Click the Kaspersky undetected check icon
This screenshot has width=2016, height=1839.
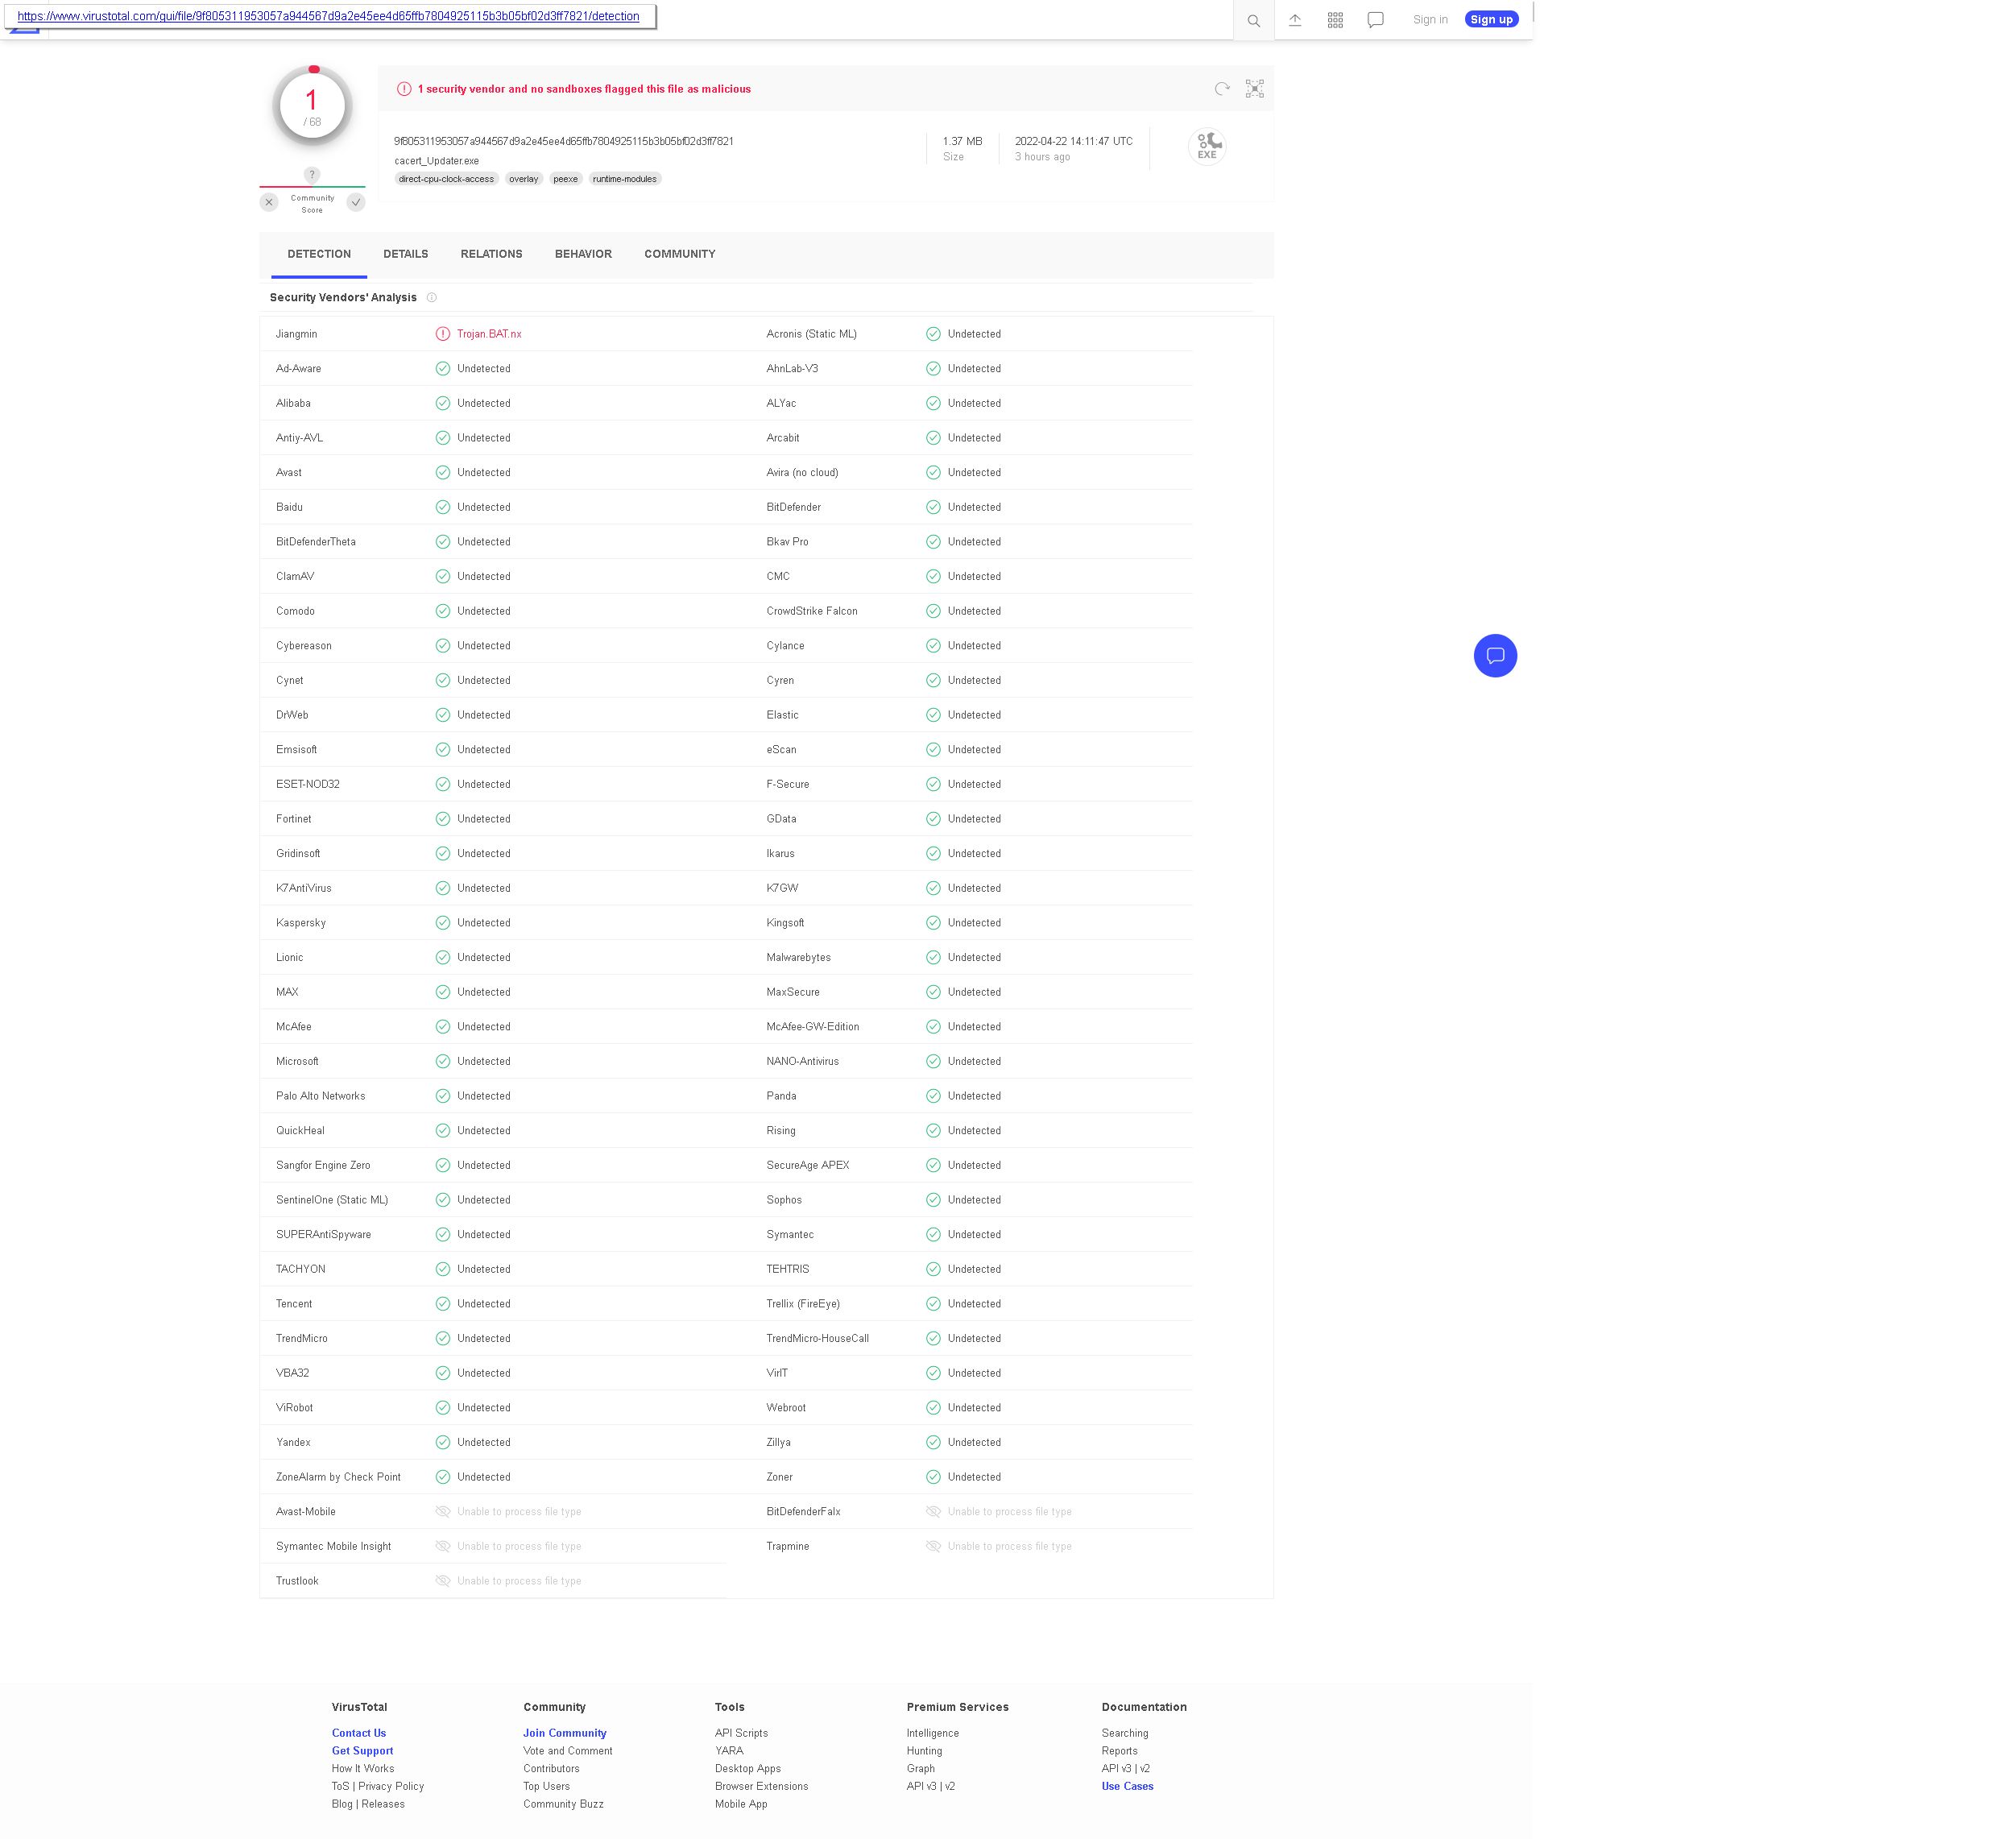[443, 923]
